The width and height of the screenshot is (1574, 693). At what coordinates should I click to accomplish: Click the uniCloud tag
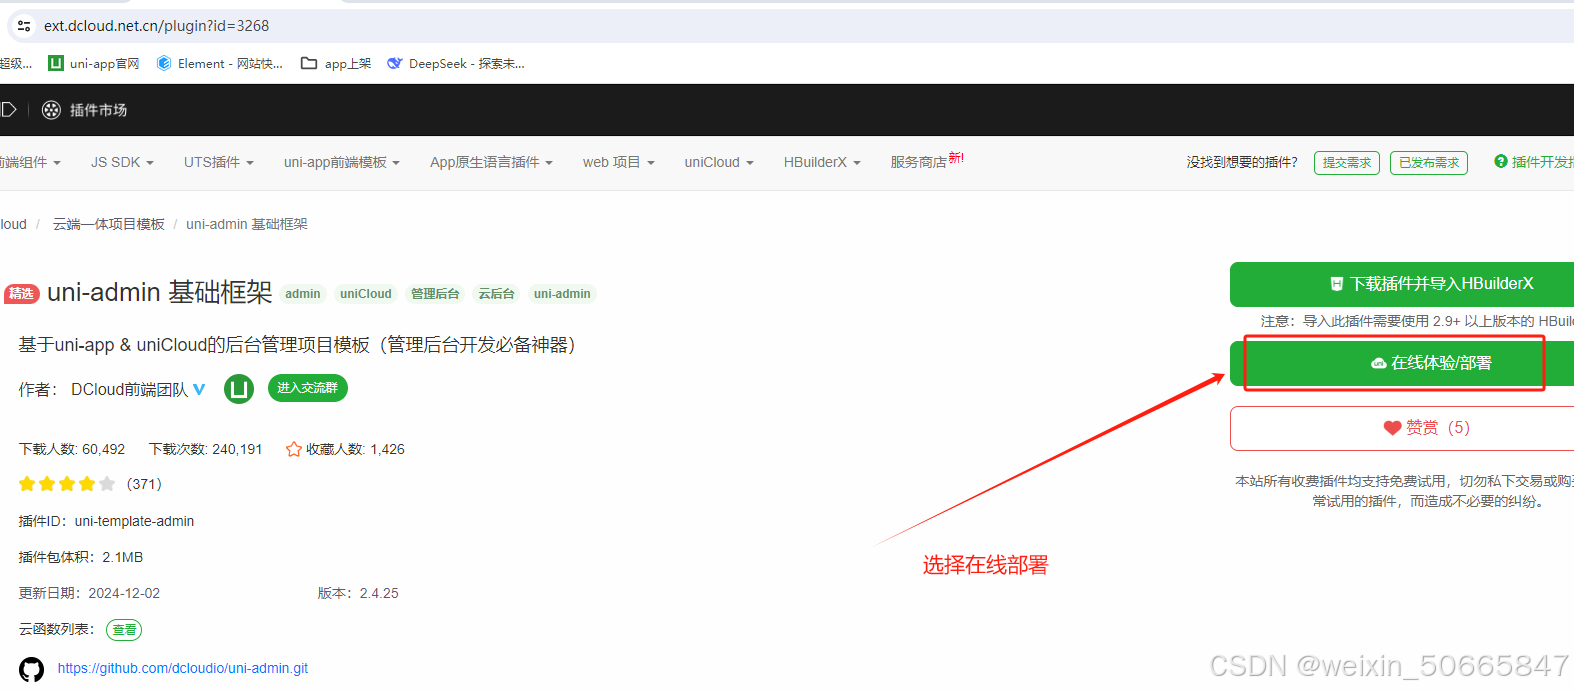[x=366, y=294]
